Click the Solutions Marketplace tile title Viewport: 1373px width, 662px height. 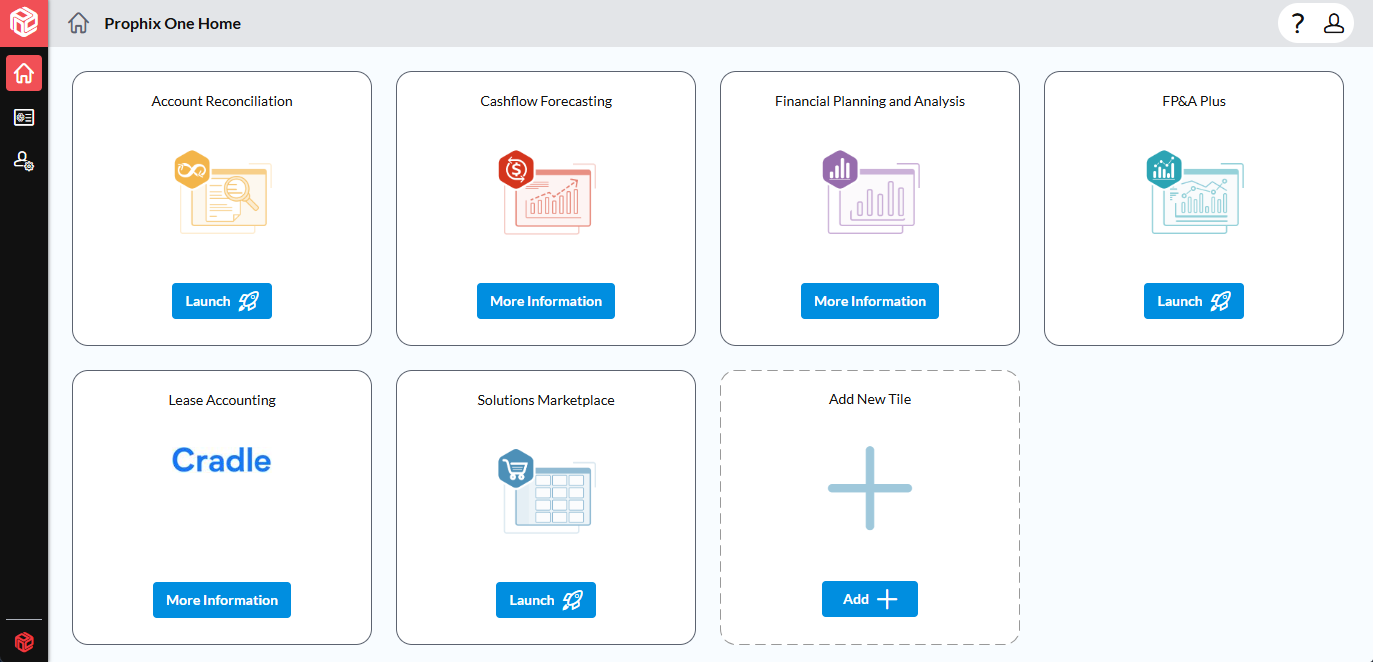click(x=546, y=400)
